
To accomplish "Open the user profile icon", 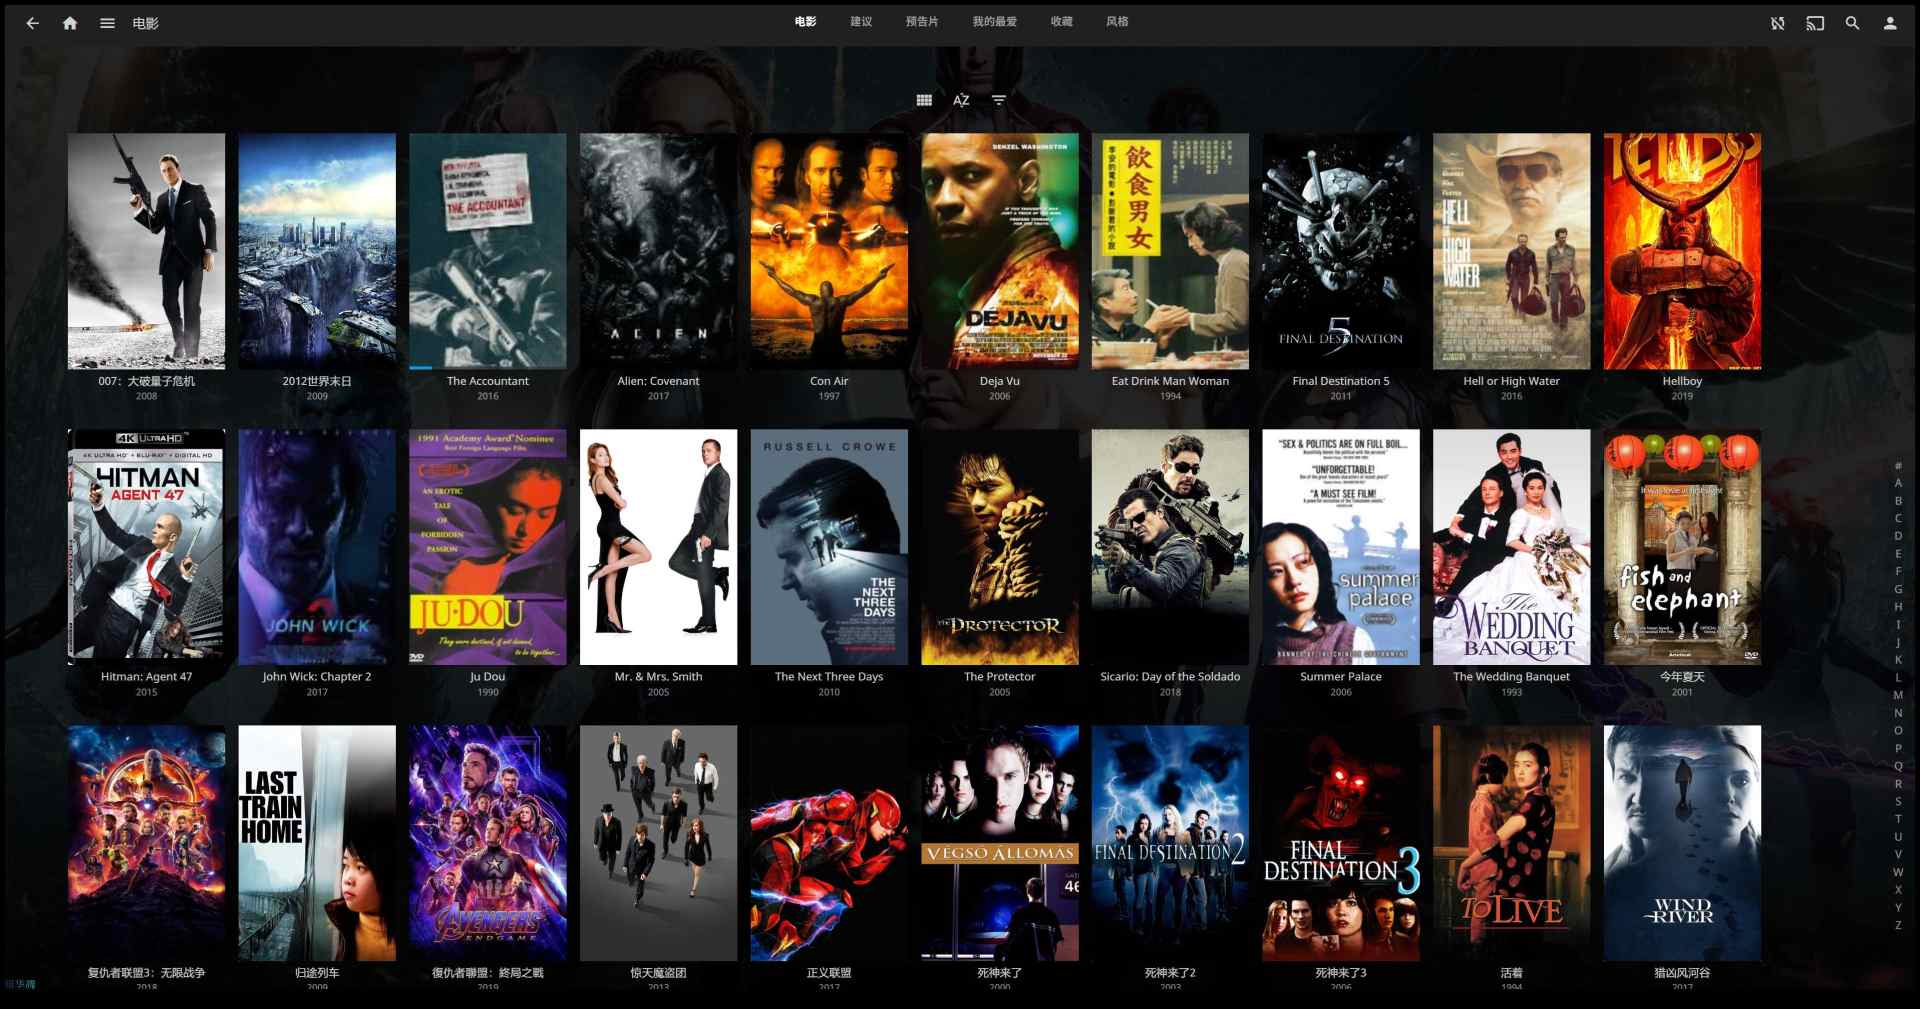I will coord(1889,23).
